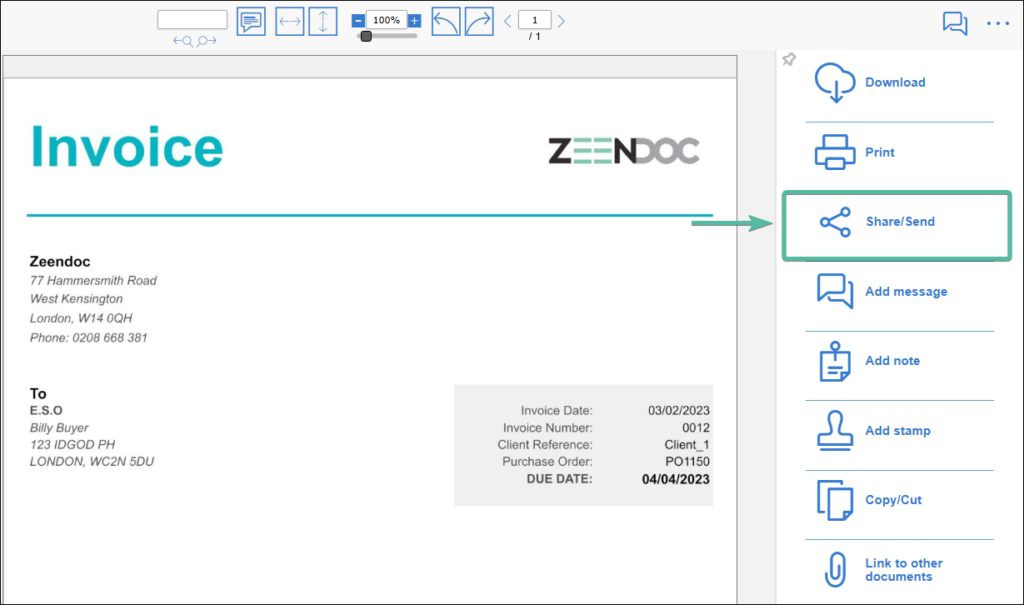Viewport: 1024px width, 605px height.
Task: Click the bold Zeendoc sender name
Action: pyautogui.click(x=60, y=261)
